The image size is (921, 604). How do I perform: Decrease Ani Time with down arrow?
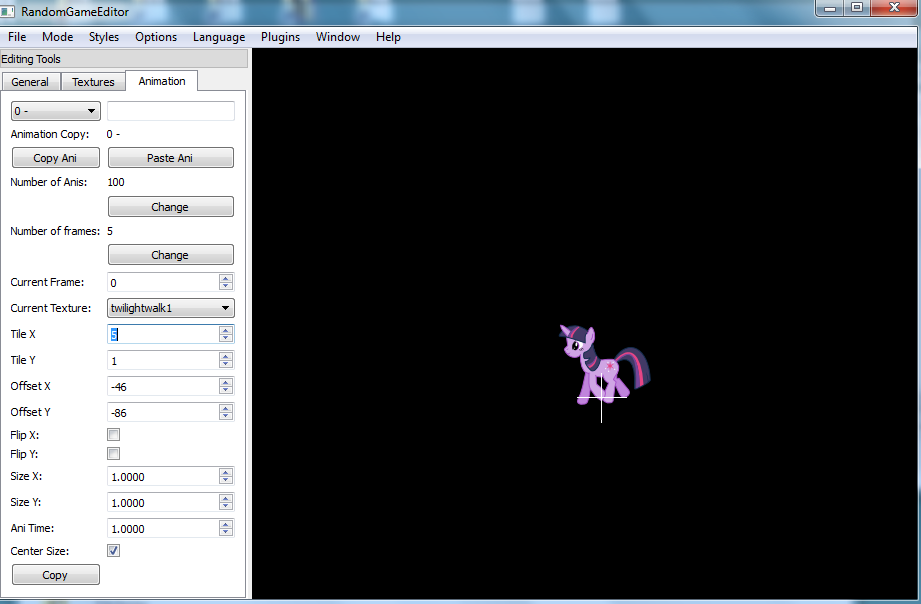click(x=226, y=532)
